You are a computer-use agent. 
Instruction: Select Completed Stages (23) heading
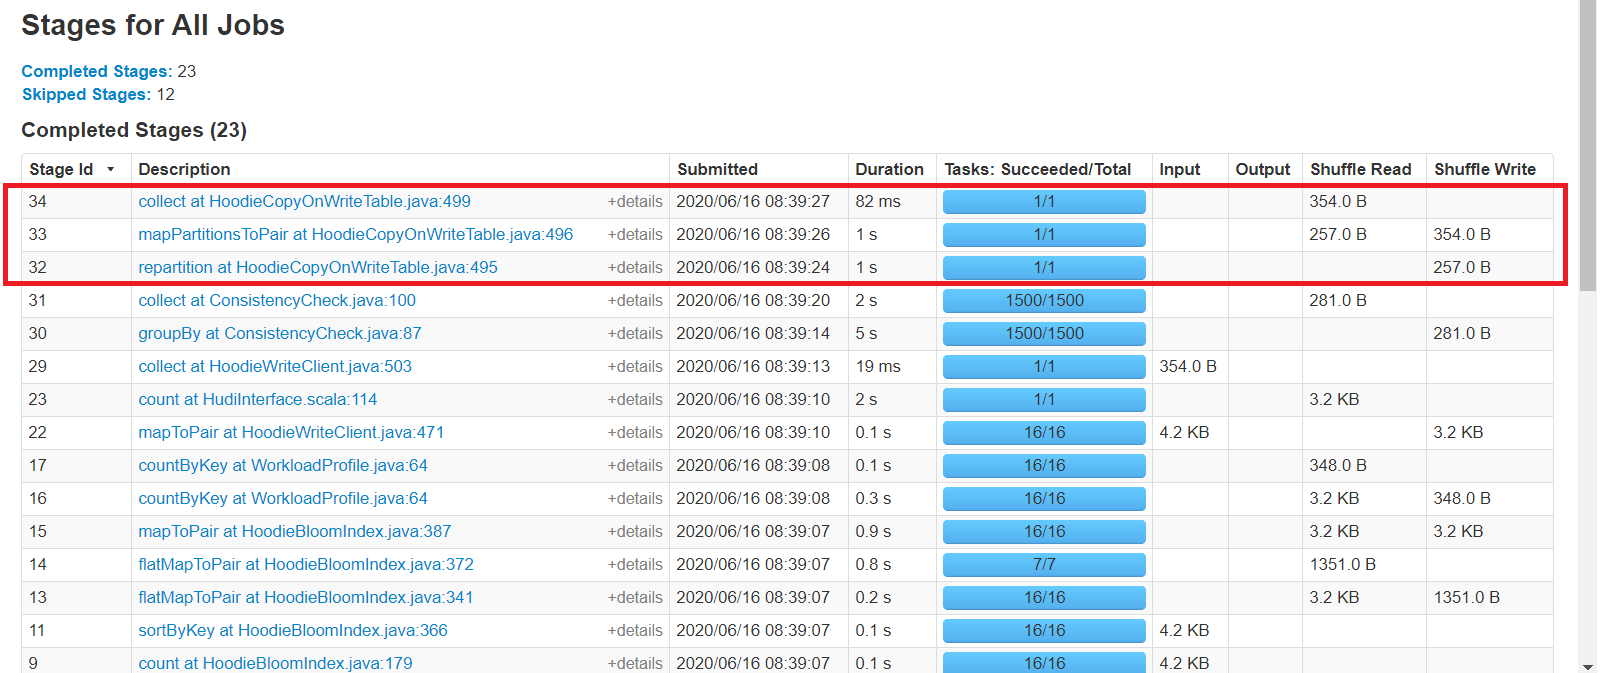tap(134, 130)
